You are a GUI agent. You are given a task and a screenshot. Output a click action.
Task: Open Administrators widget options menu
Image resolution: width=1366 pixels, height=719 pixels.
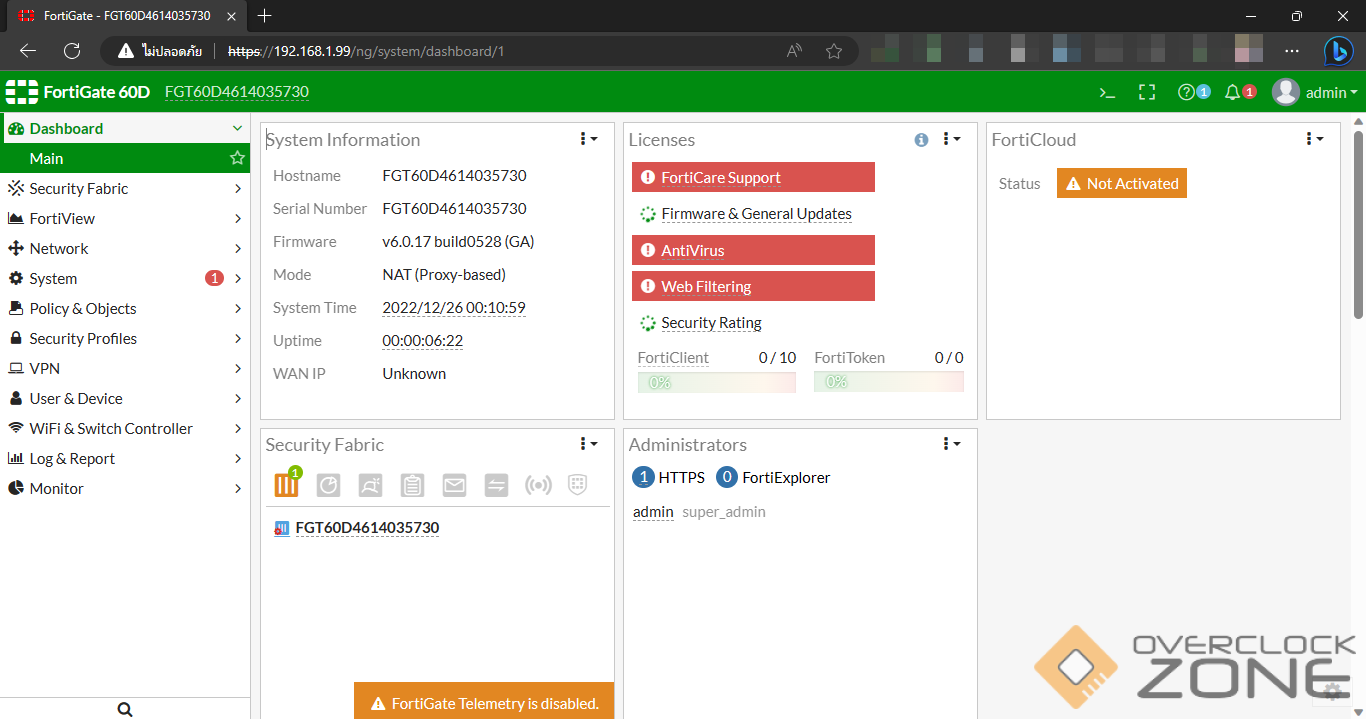click(951, 444)
